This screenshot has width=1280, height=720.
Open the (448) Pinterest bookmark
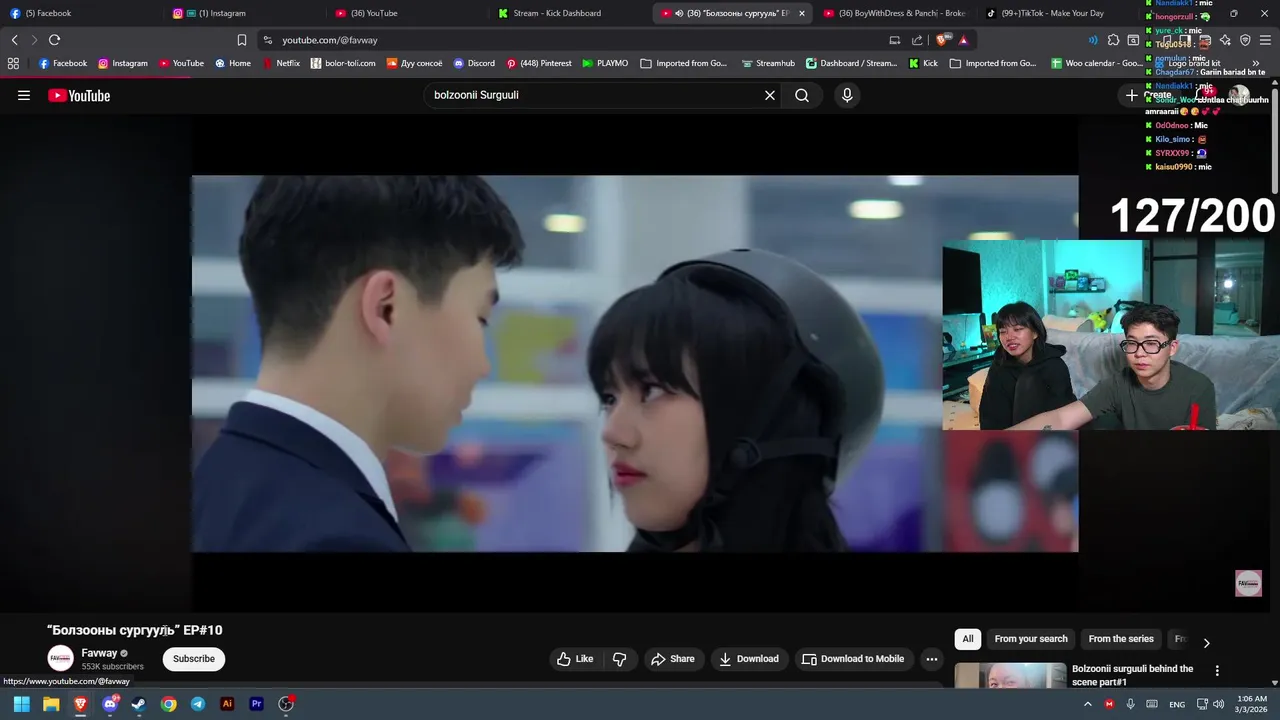[x=539, y=63]
